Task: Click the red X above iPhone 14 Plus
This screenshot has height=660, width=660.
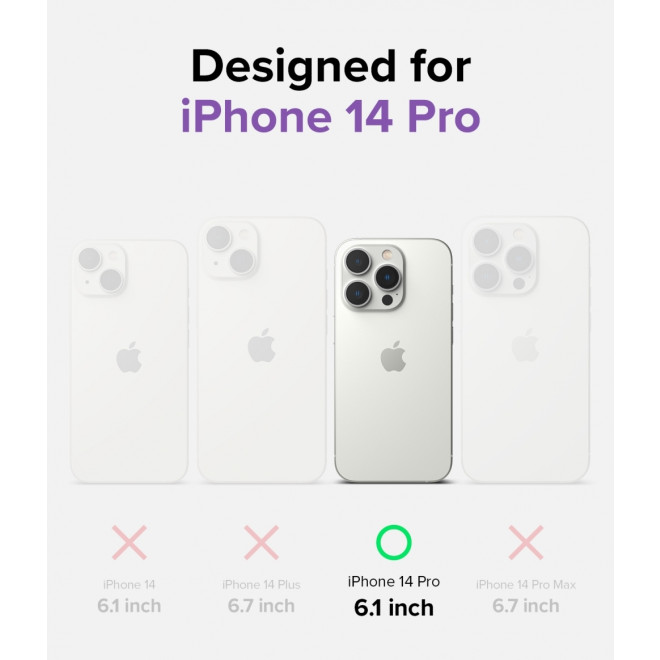Action: click(x=261, y=542)
